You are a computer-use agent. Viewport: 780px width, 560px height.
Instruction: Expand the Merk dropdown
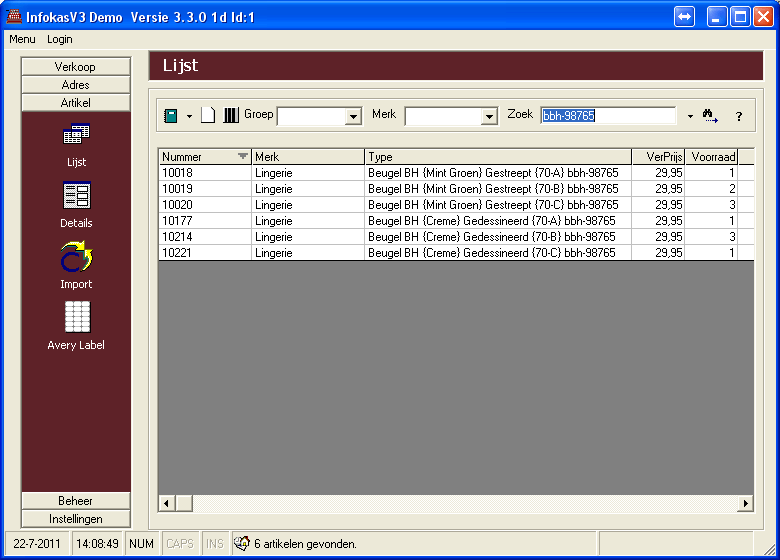tap(489, 117)
